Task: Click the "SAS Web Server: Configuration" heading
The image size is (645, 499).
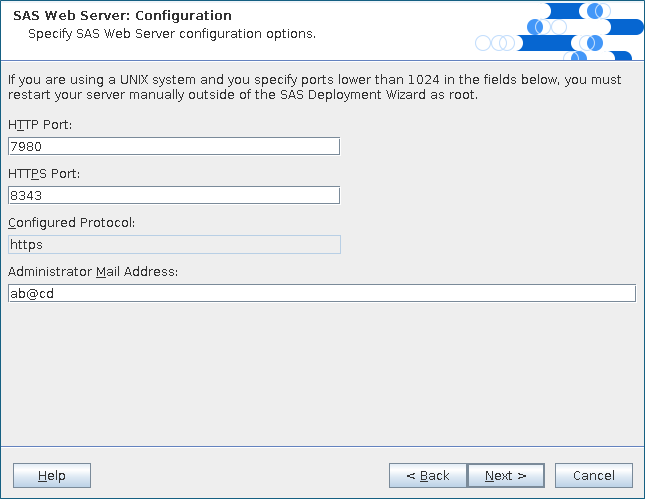Action: 122,16
